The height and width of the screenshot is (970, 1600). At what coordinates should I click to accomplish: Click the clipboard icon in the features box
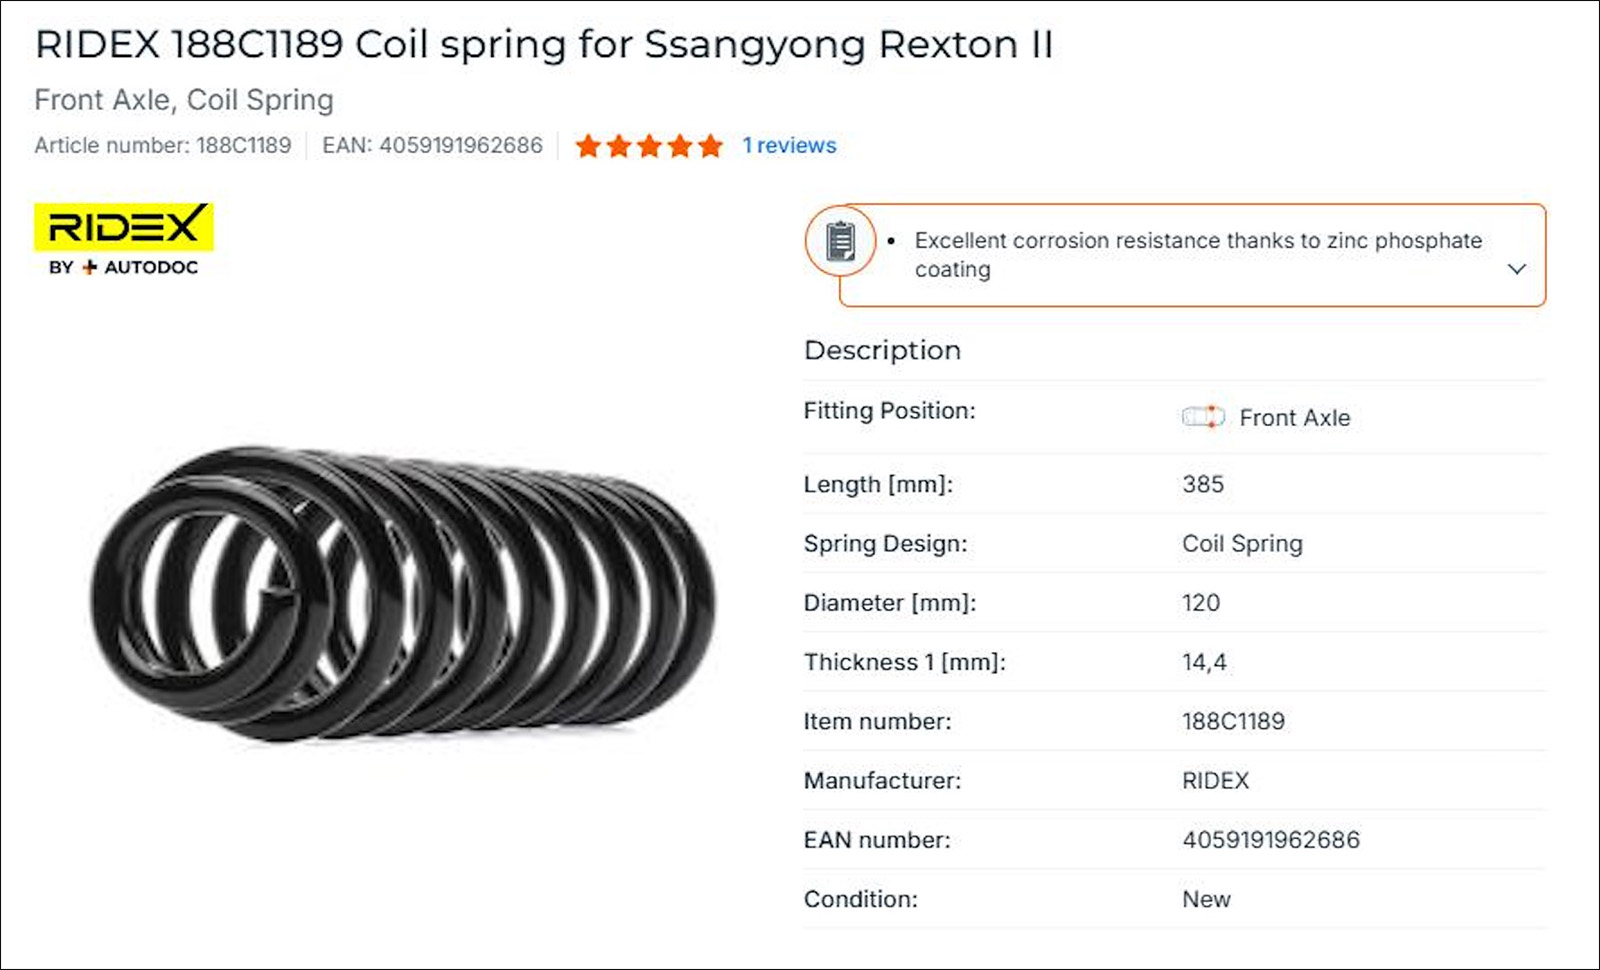(840, 241)
